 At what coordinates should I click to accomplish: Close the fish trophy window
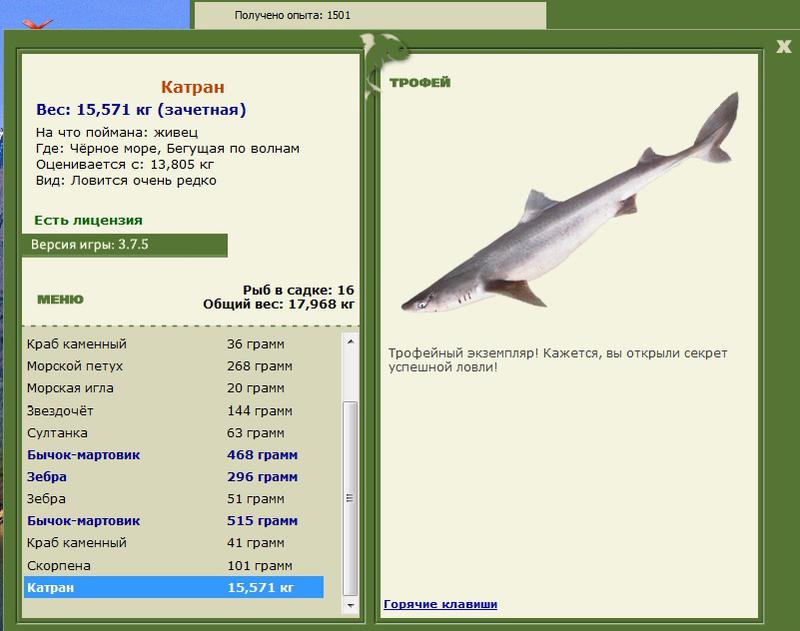(x=784, y=47)
